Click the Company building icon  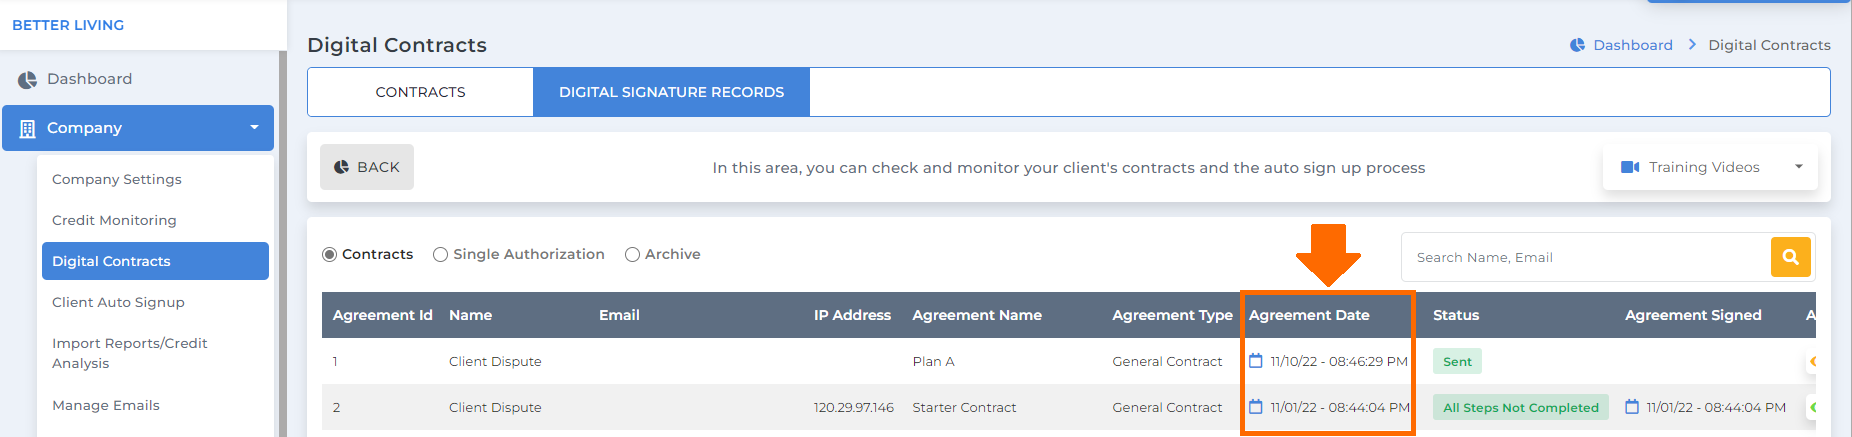(27, 129)
